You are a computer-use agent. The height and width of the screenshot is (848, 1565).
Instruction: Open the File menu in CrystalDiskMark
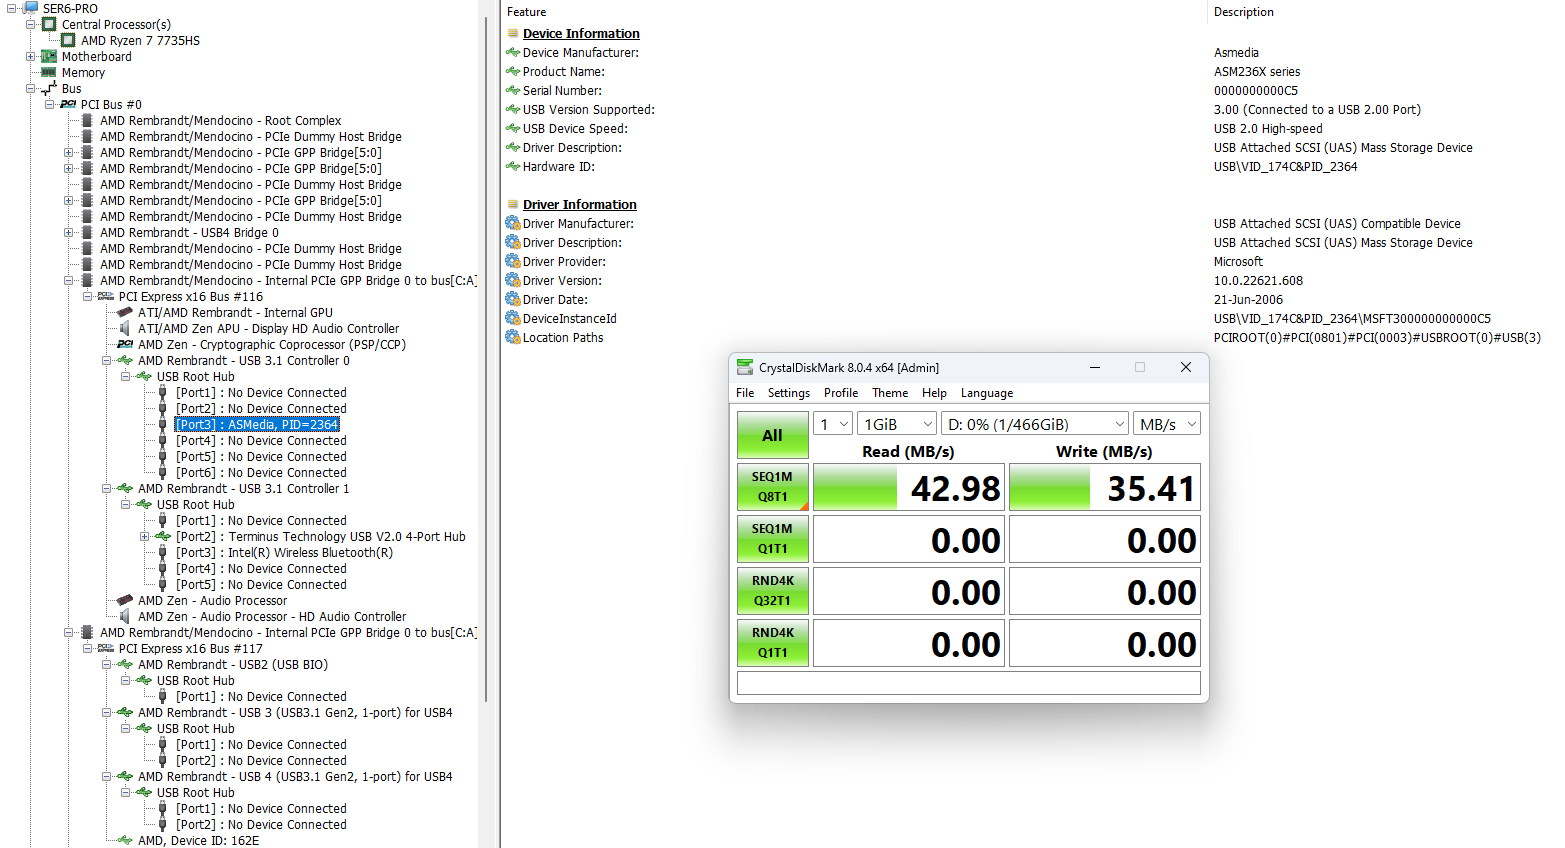(745, 393)
